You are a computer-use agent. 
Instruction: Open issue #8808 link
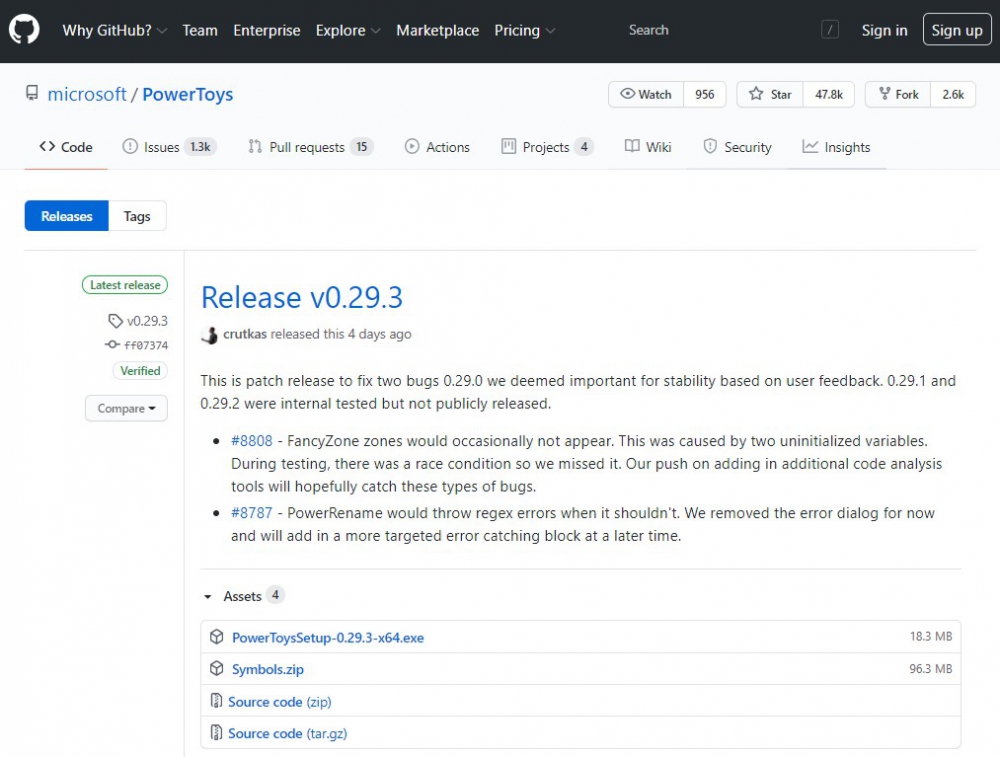[251, 441]
